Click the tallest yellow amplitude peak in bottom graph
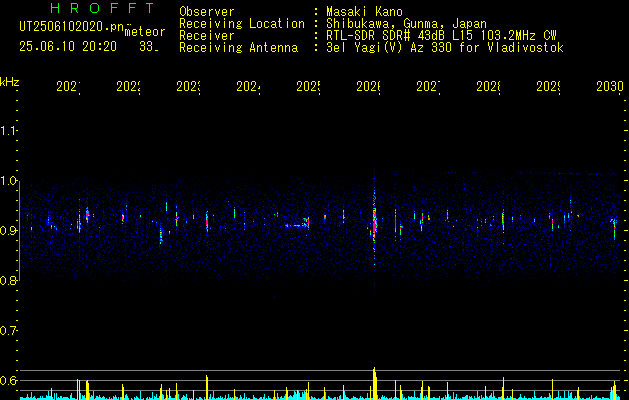 point(374,383)
